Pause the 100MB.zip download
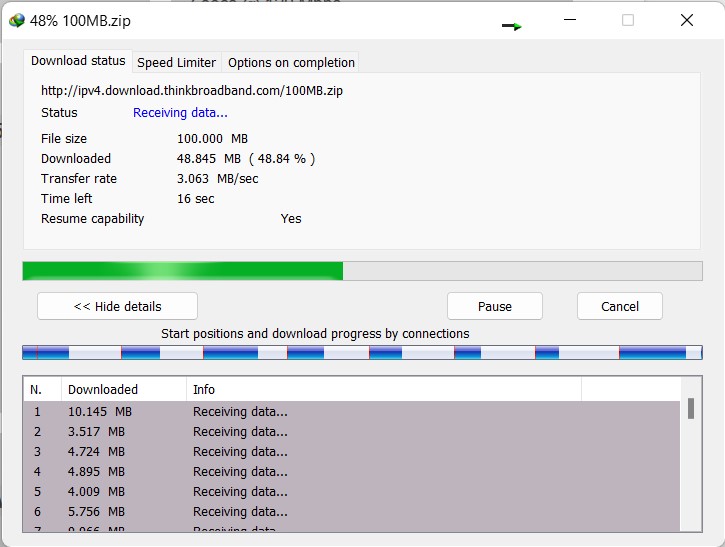The image size is (725, 547). tap(495, 306)
